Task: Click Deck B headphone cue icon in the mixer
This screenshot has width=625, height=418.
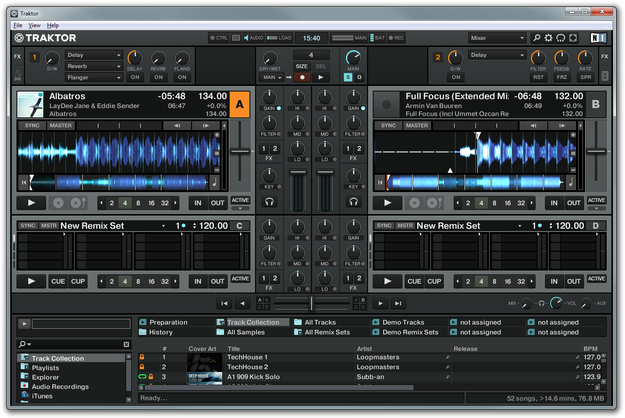Action: pyautogui.click(x=354, y=202)
